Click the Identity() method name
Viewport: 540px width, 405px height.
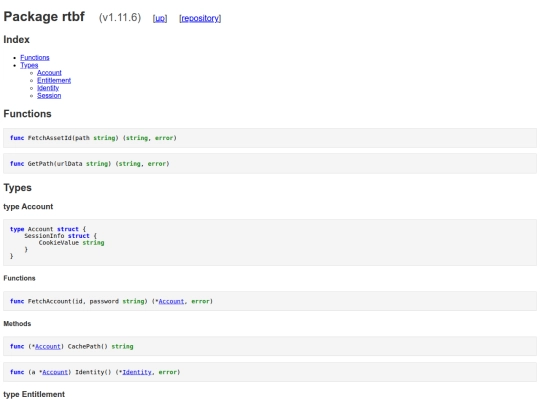tap(93, 372)
